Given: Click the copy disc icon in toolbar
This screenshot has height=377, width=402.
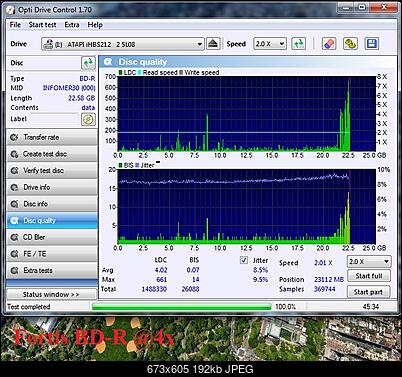Looking at the screenshot, I should click(350, 44).
